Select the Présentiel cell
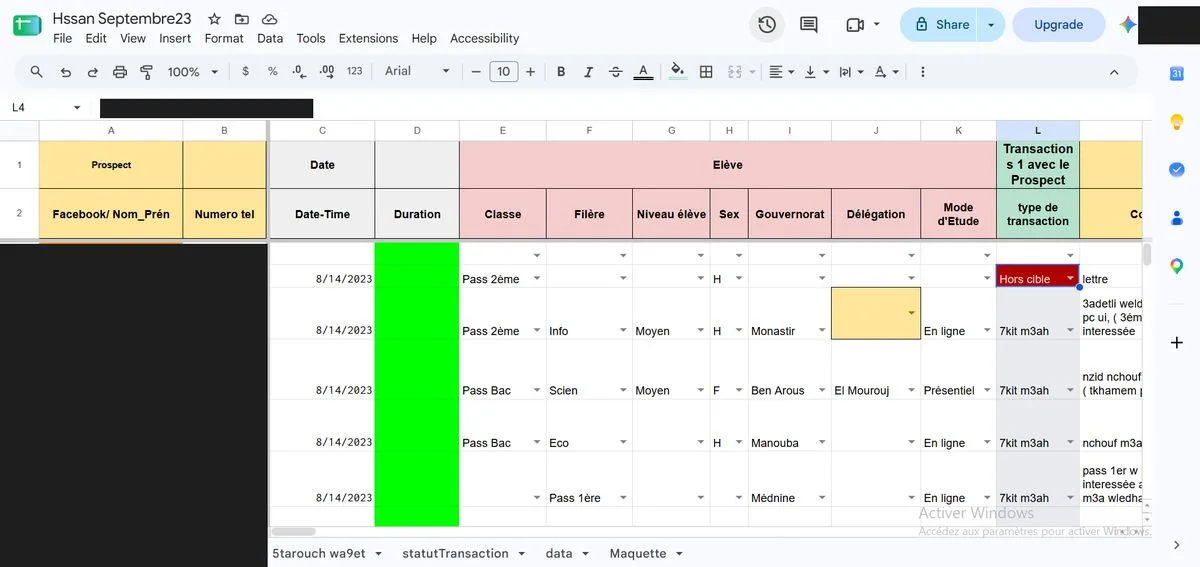1200x567 pixels. [958, 370]
